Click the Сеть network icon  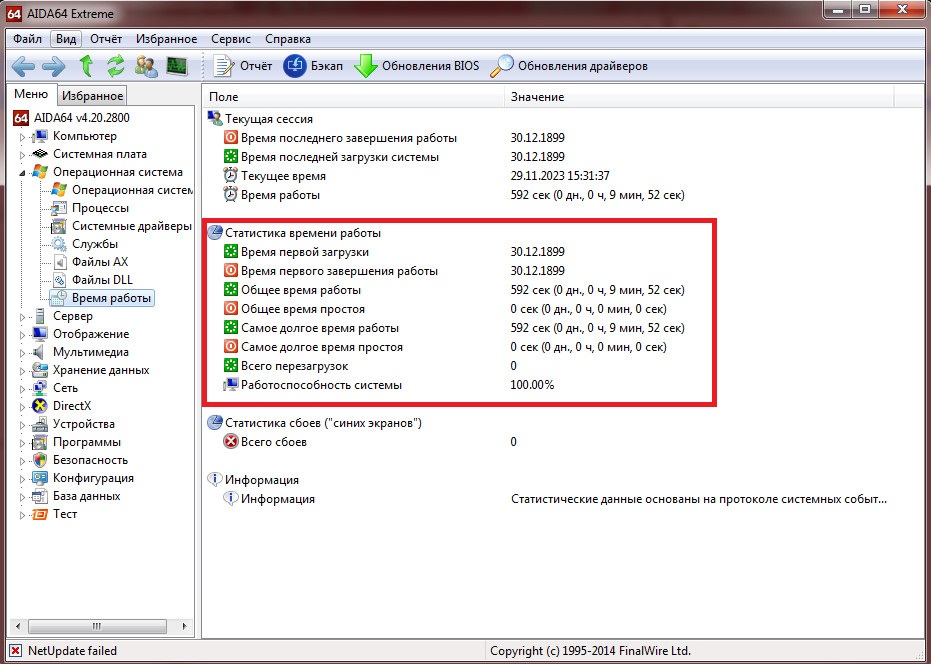(x=40, y=388)
